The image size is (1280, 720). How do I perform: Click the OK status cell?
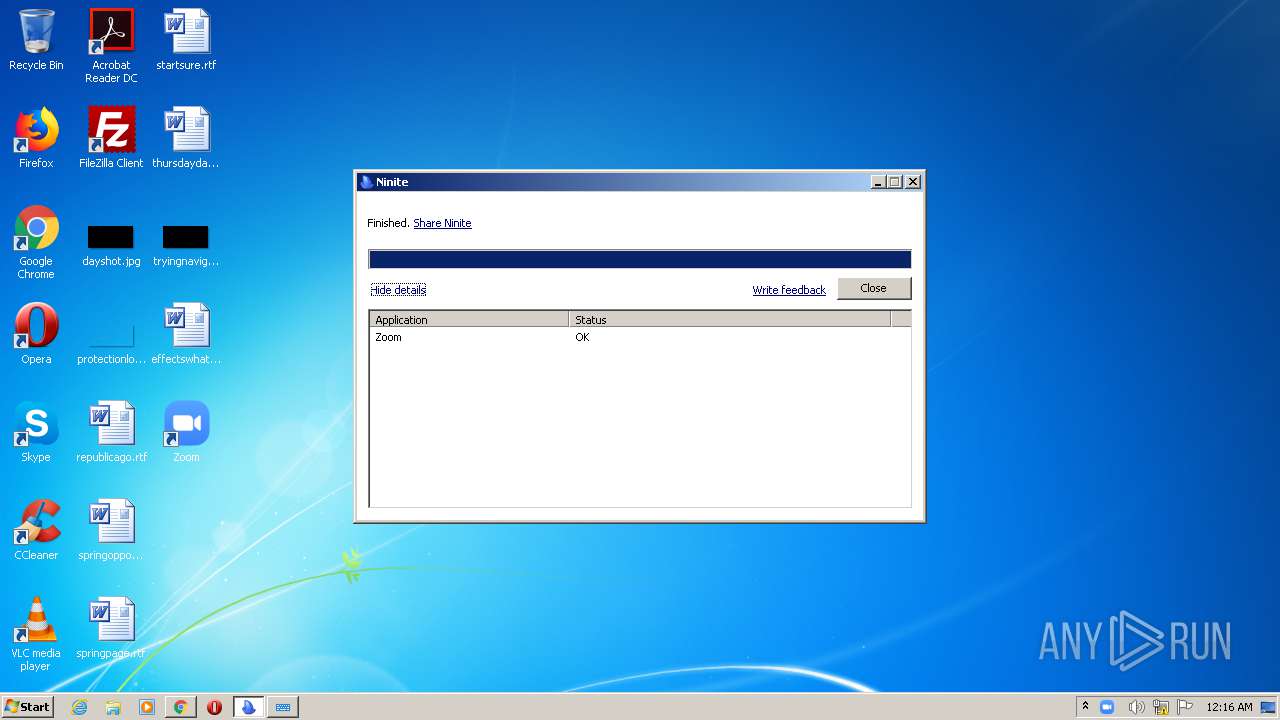[582, 337]
